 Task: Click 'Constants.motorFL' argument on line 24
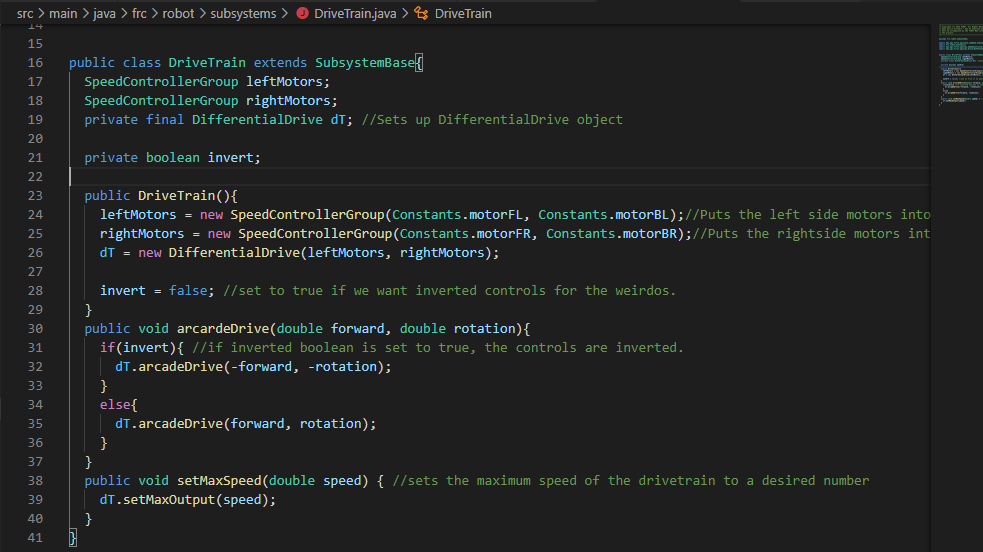pyautogui.click(x=457, y=214)
